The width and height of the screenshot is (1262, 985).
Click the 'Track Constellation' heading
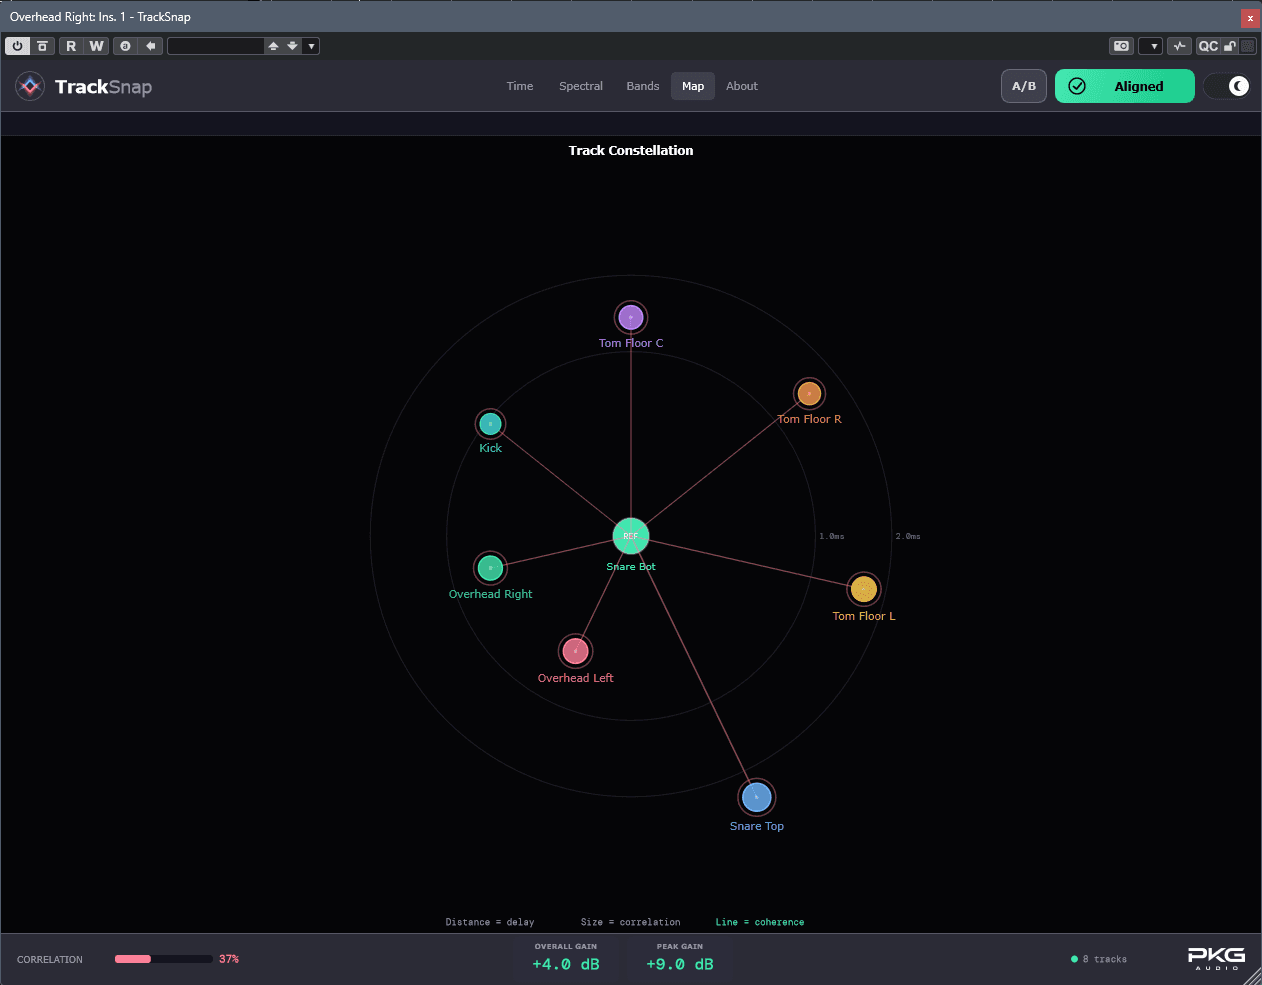631,150
